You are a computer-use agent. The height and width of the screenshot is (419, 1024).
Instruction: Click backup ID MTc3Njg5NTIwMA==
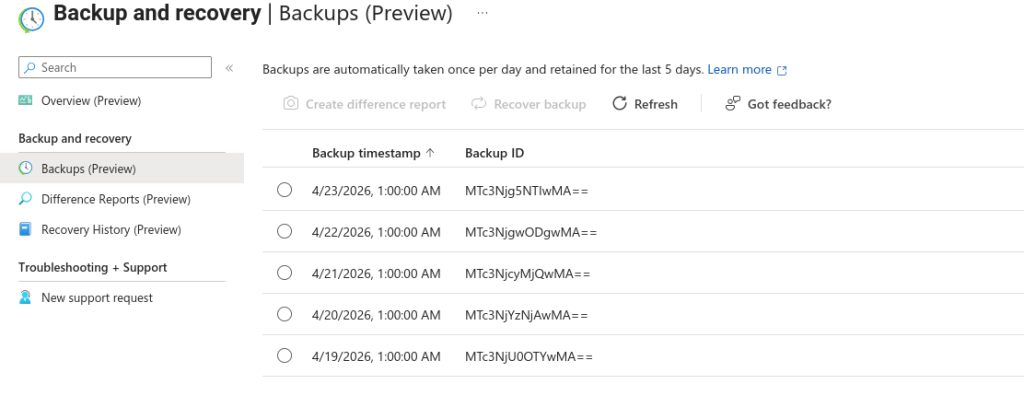527,191
